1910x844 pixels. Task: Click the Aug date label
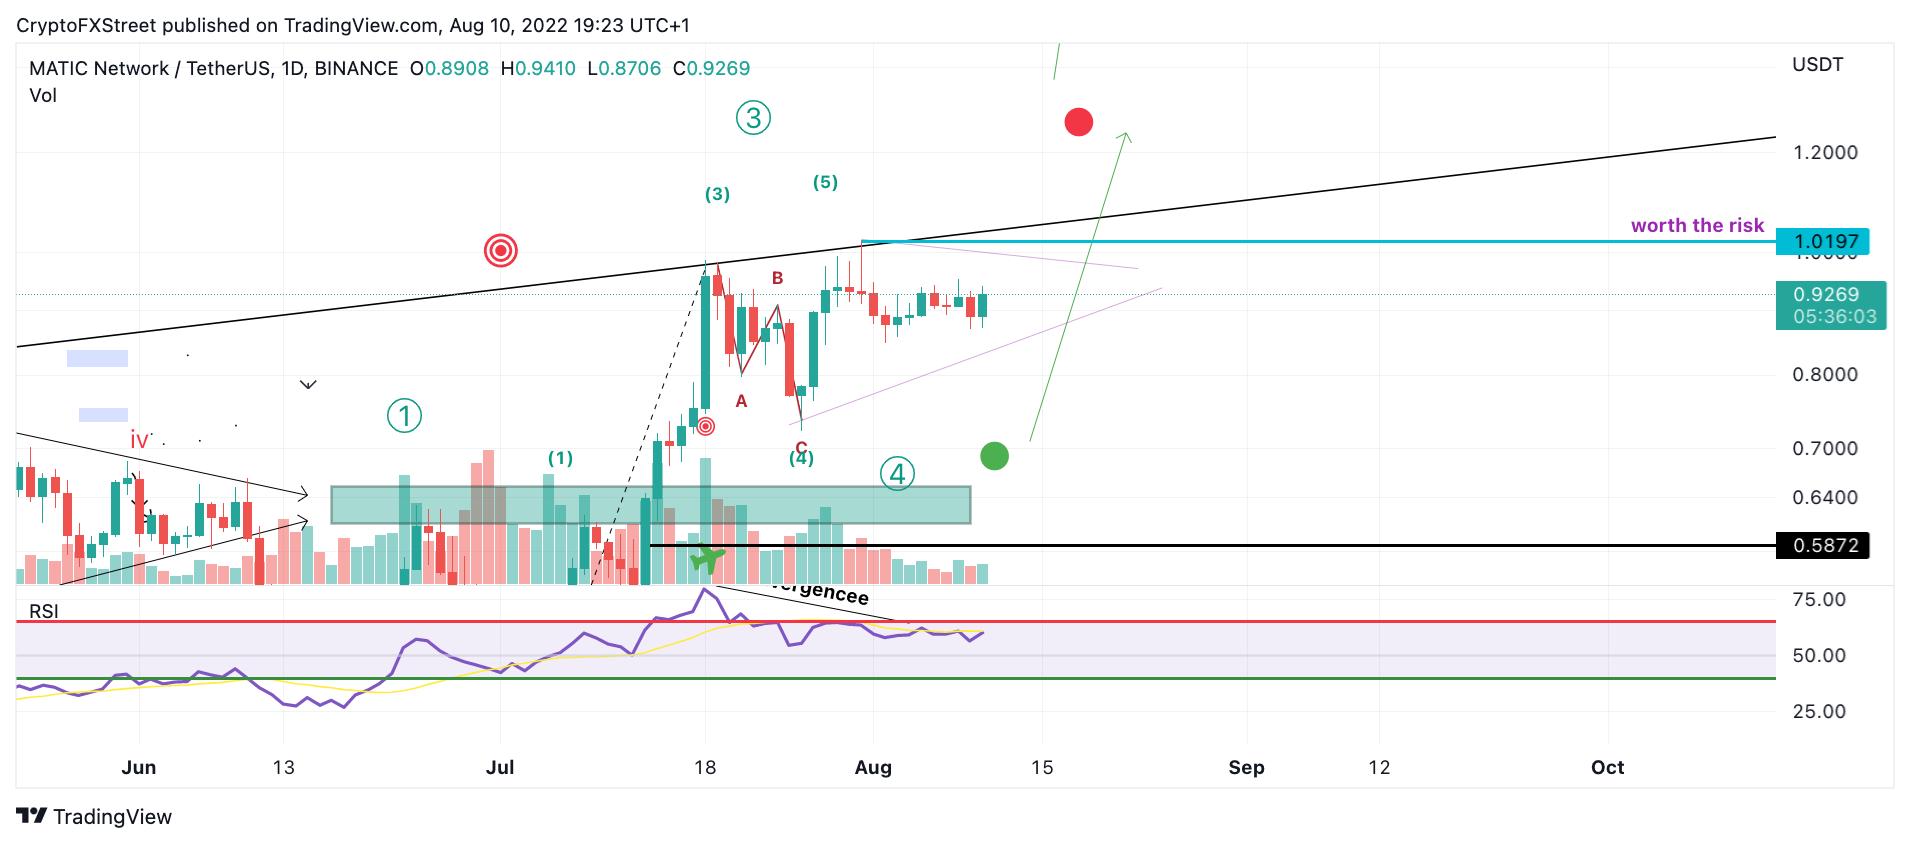(x=873, y=767)
